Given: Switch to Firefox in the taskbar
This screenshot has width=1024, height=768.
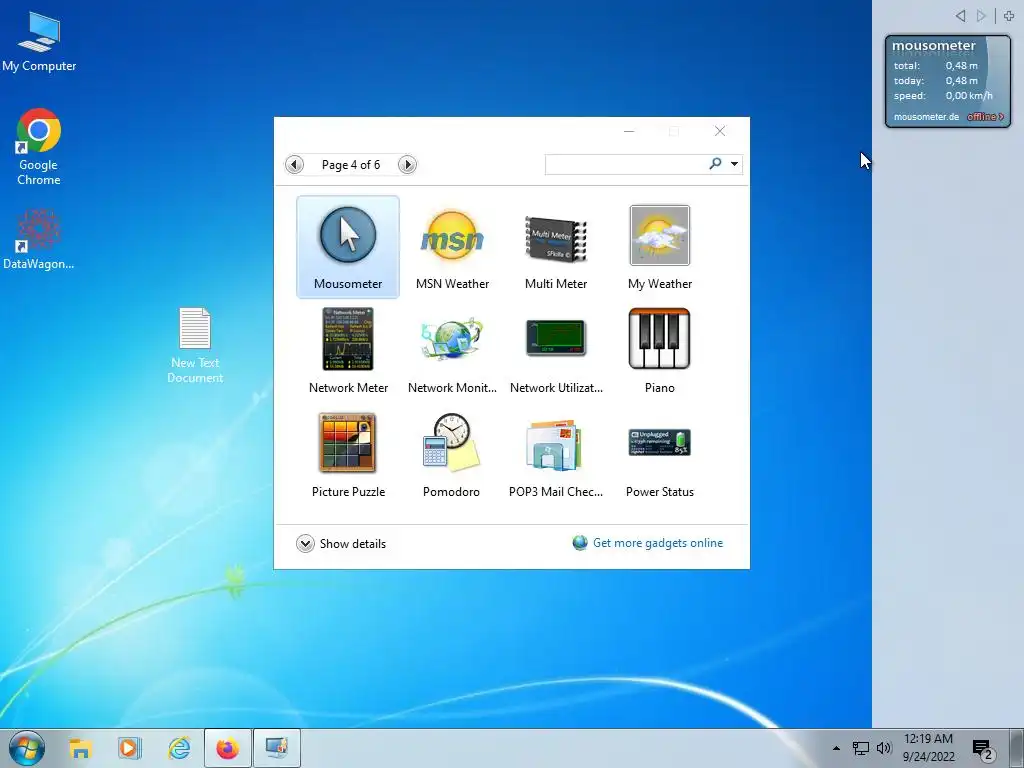Looking at the screenshot, I should click(227, 748).
